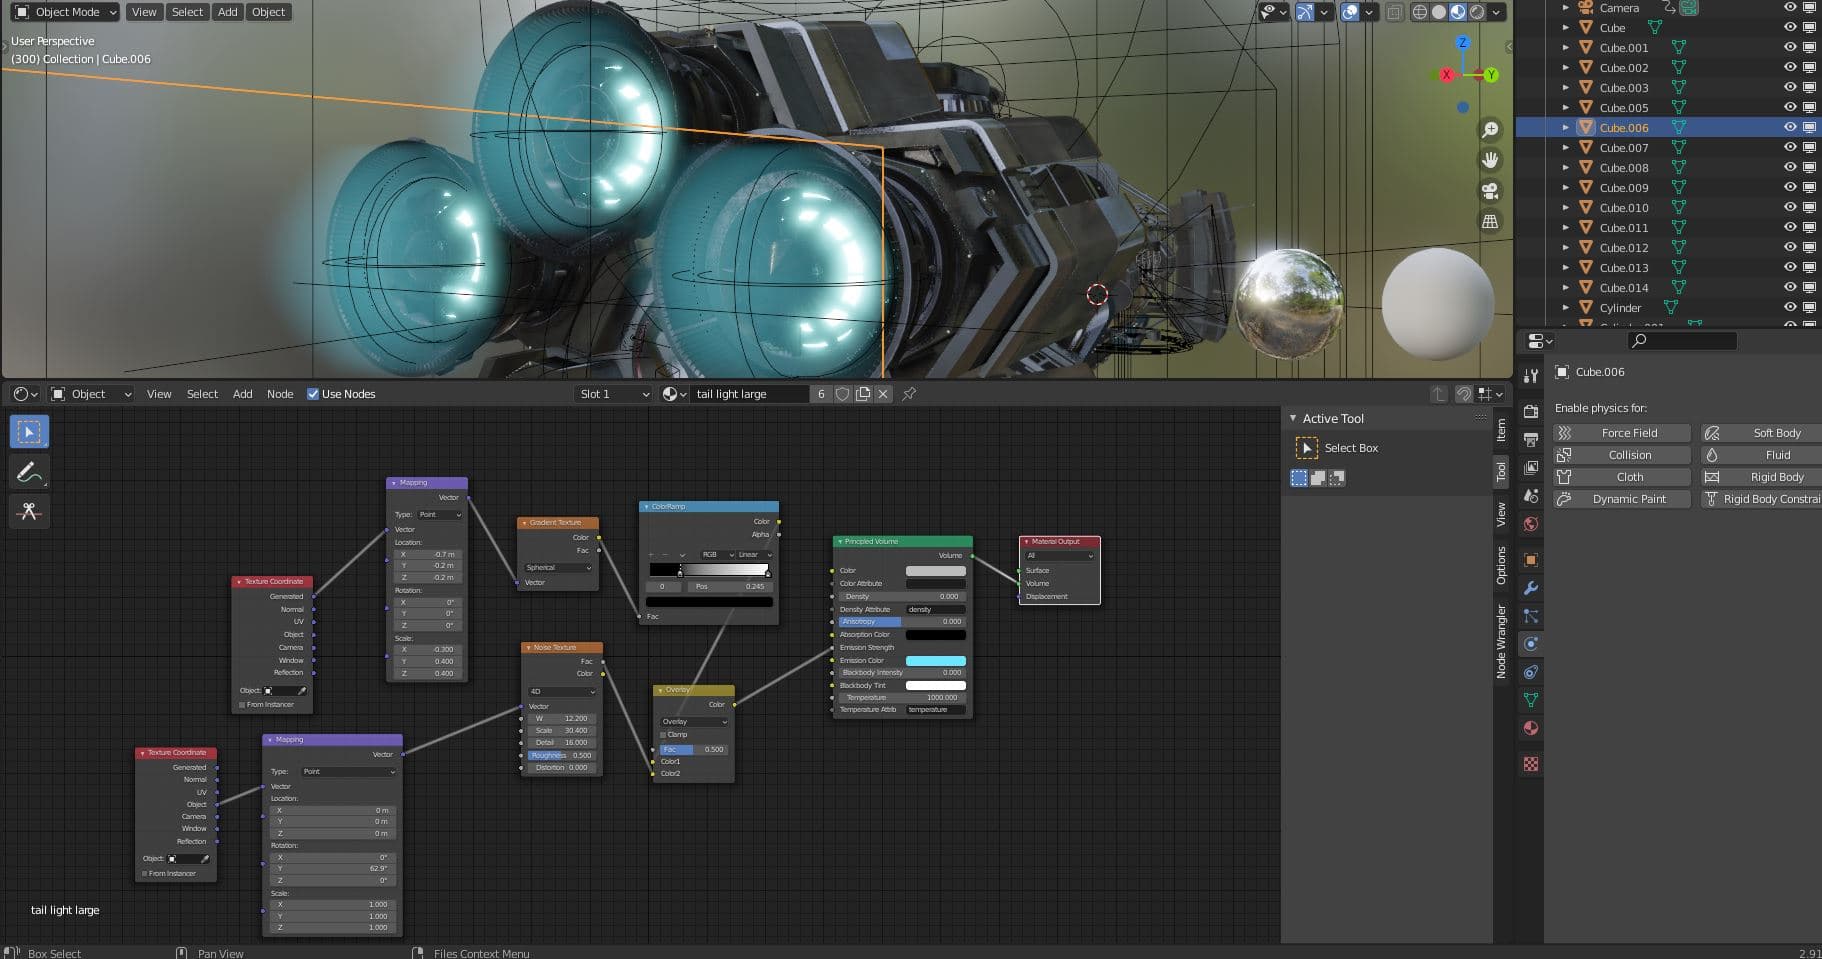Open the Add menu in 3D viewport header
The image size is (1822, 959).
click(228, 12)
